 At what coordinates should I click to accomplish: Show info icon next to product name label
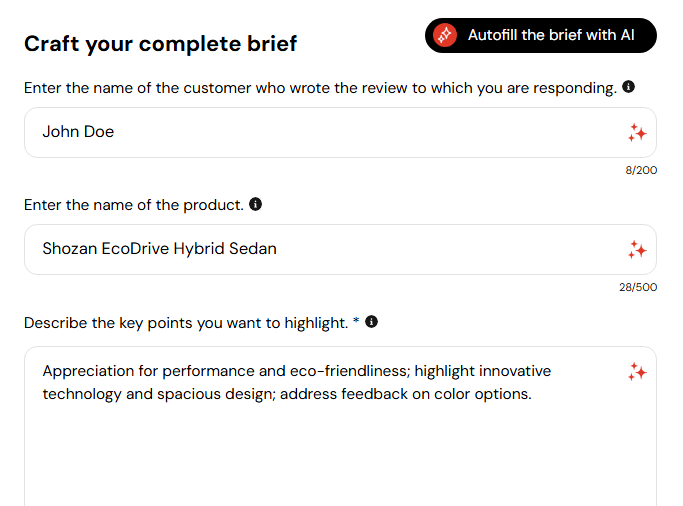[255, 204]
